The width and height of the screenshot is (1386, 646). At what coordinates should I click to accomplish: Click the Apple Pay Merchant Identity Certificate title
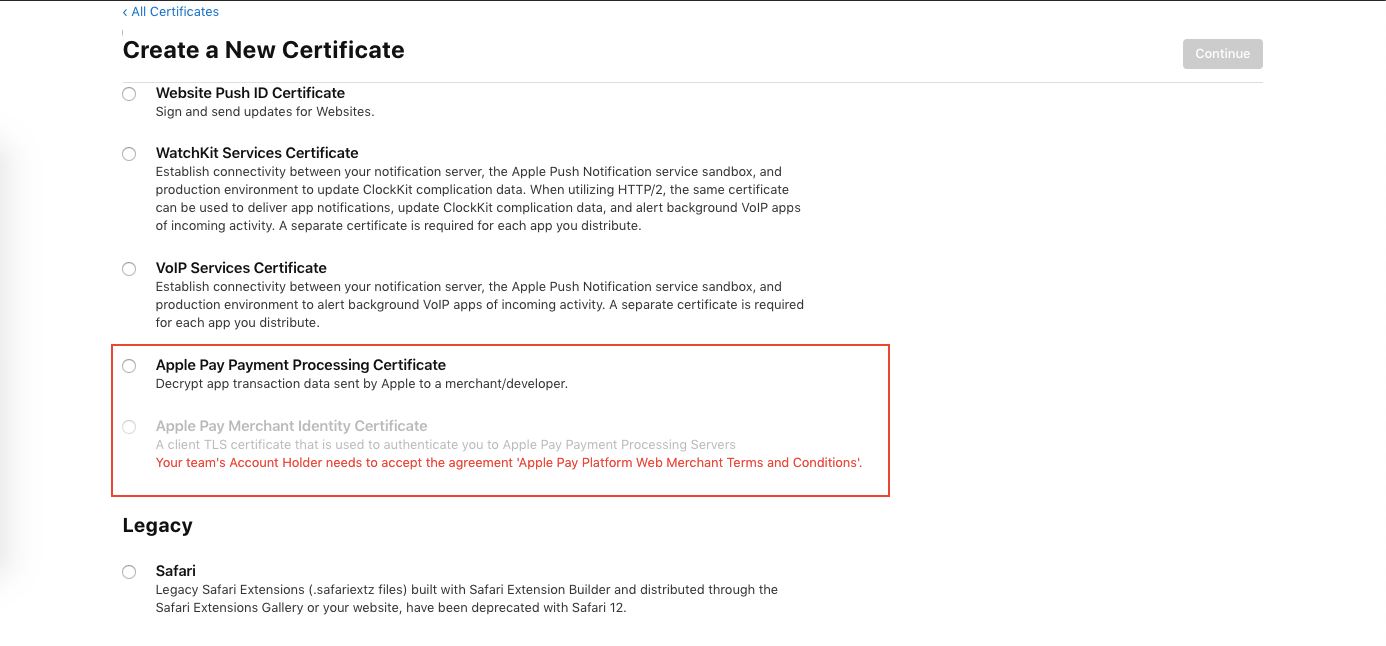[292, 426]
